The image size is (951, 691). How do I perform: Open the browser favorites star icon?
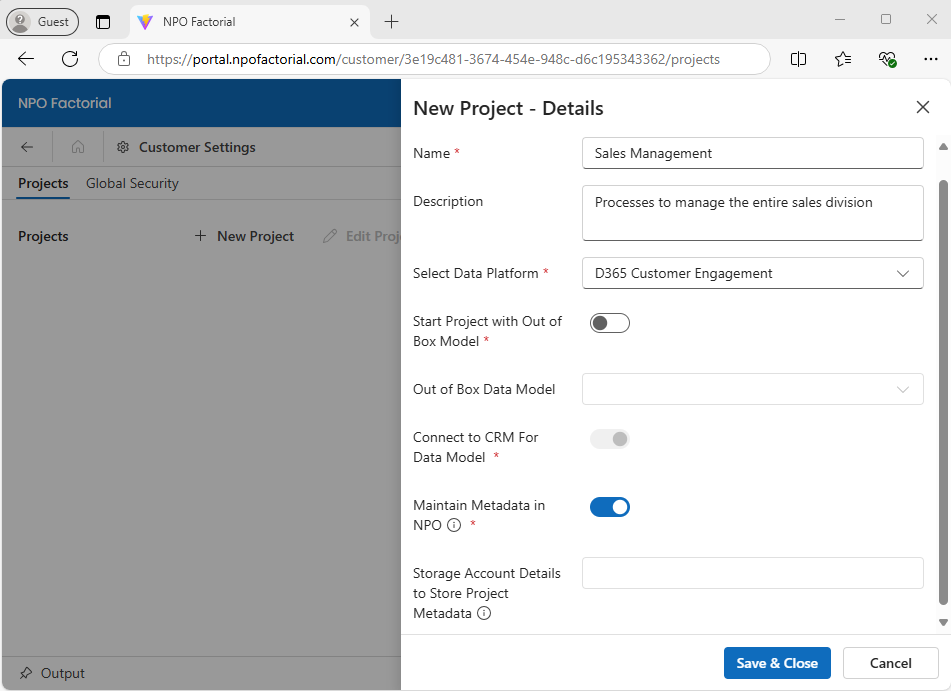click(843, 59)
